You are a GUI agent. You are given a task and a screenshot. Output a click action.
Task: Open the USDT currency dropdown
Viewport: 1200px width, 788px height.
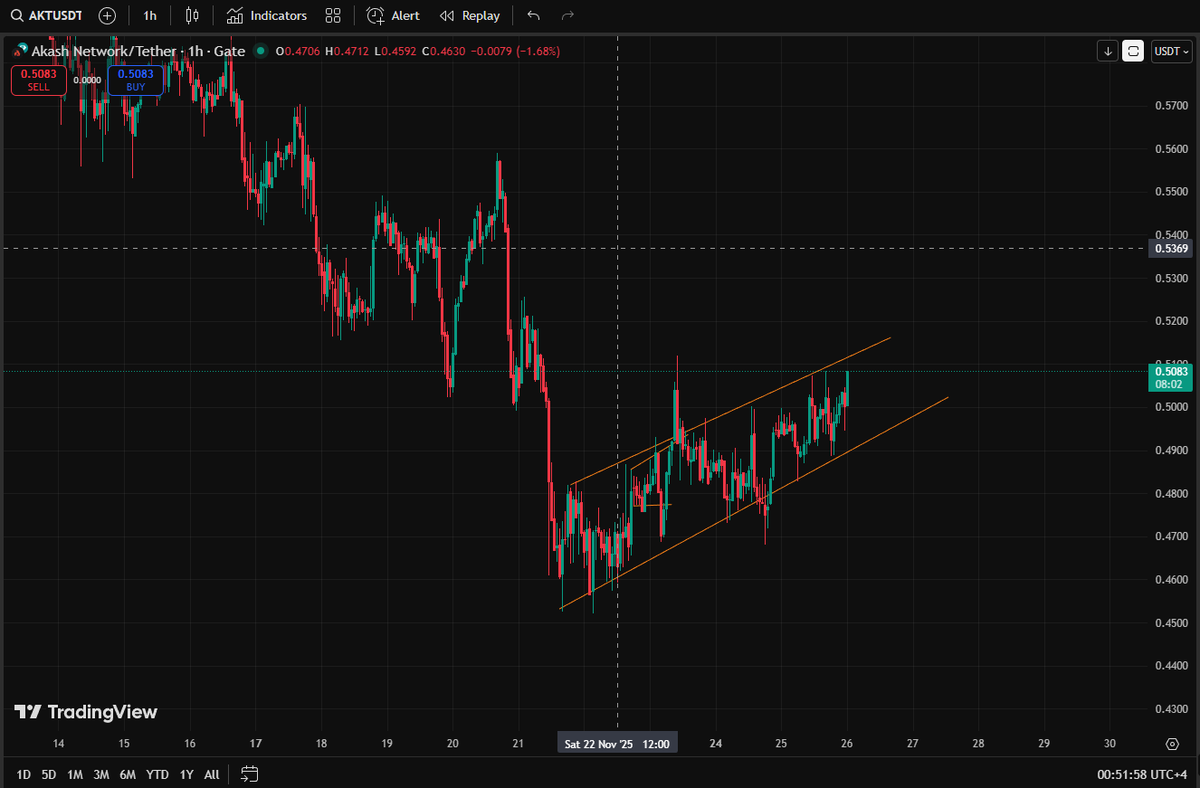point(1169,51)
